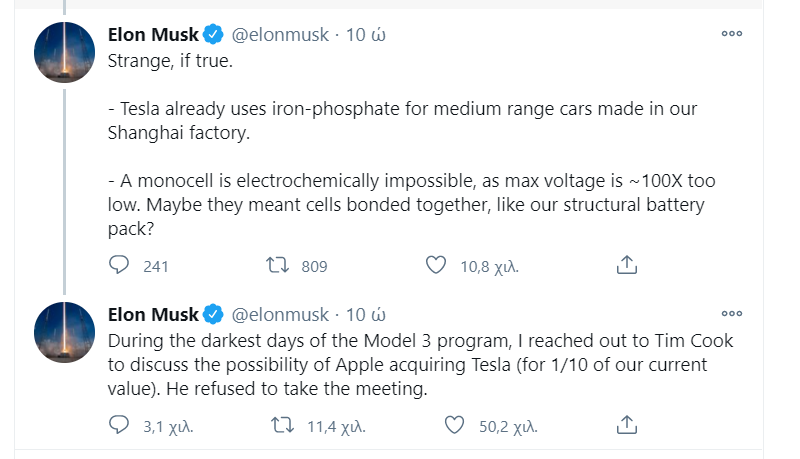Image resolution: width=800 pixels, height=459 pixels.
Task: Share the iron-phosphate tweet
Action: [x=627, y=265]
